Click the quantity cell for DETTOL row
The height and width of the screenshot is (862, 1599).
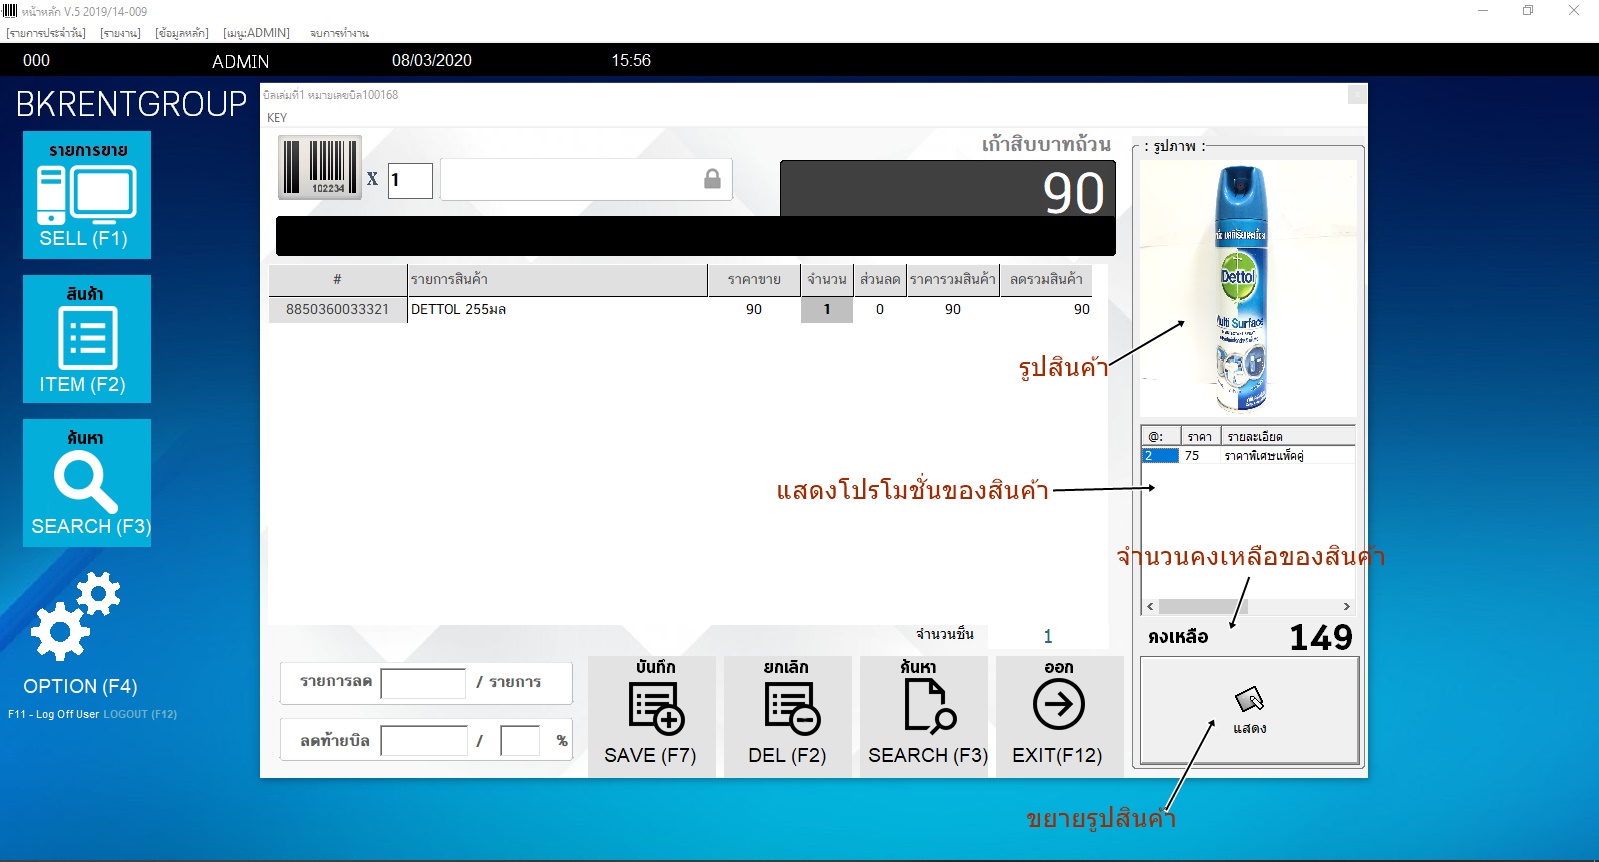pyautogui.click(x=827, y=310)
